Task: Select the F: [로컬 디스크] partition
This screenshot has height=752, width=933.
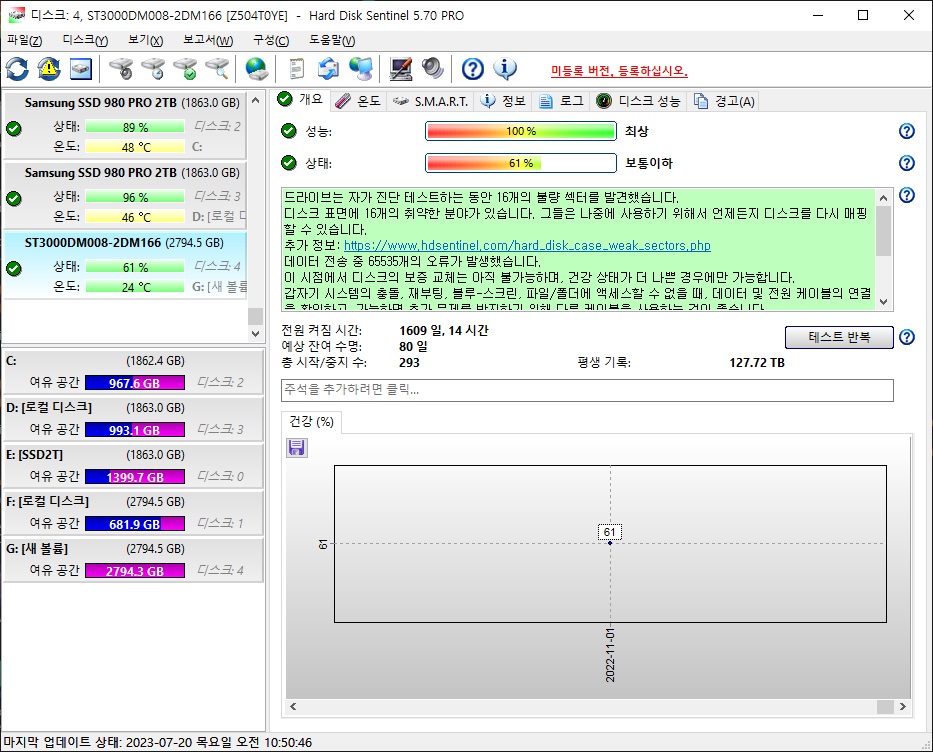Action: [133, 512]
